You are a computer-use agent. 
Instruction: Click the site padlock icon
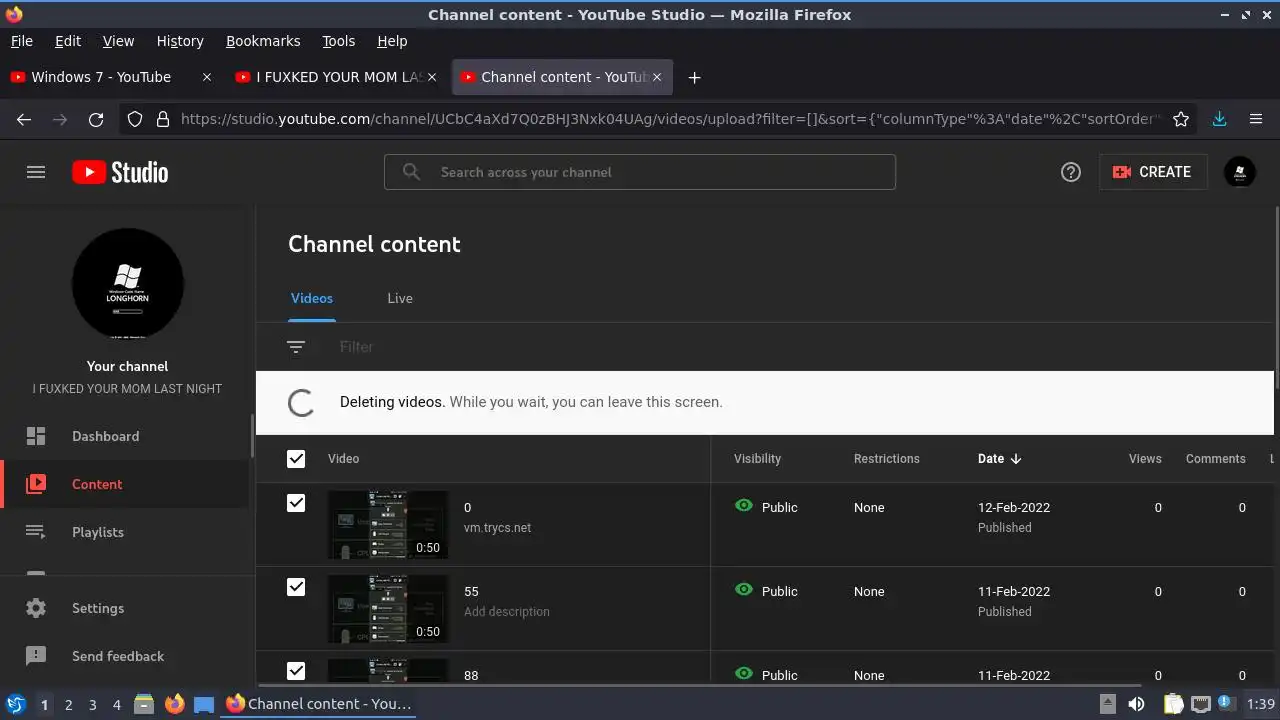pos(162,119)
